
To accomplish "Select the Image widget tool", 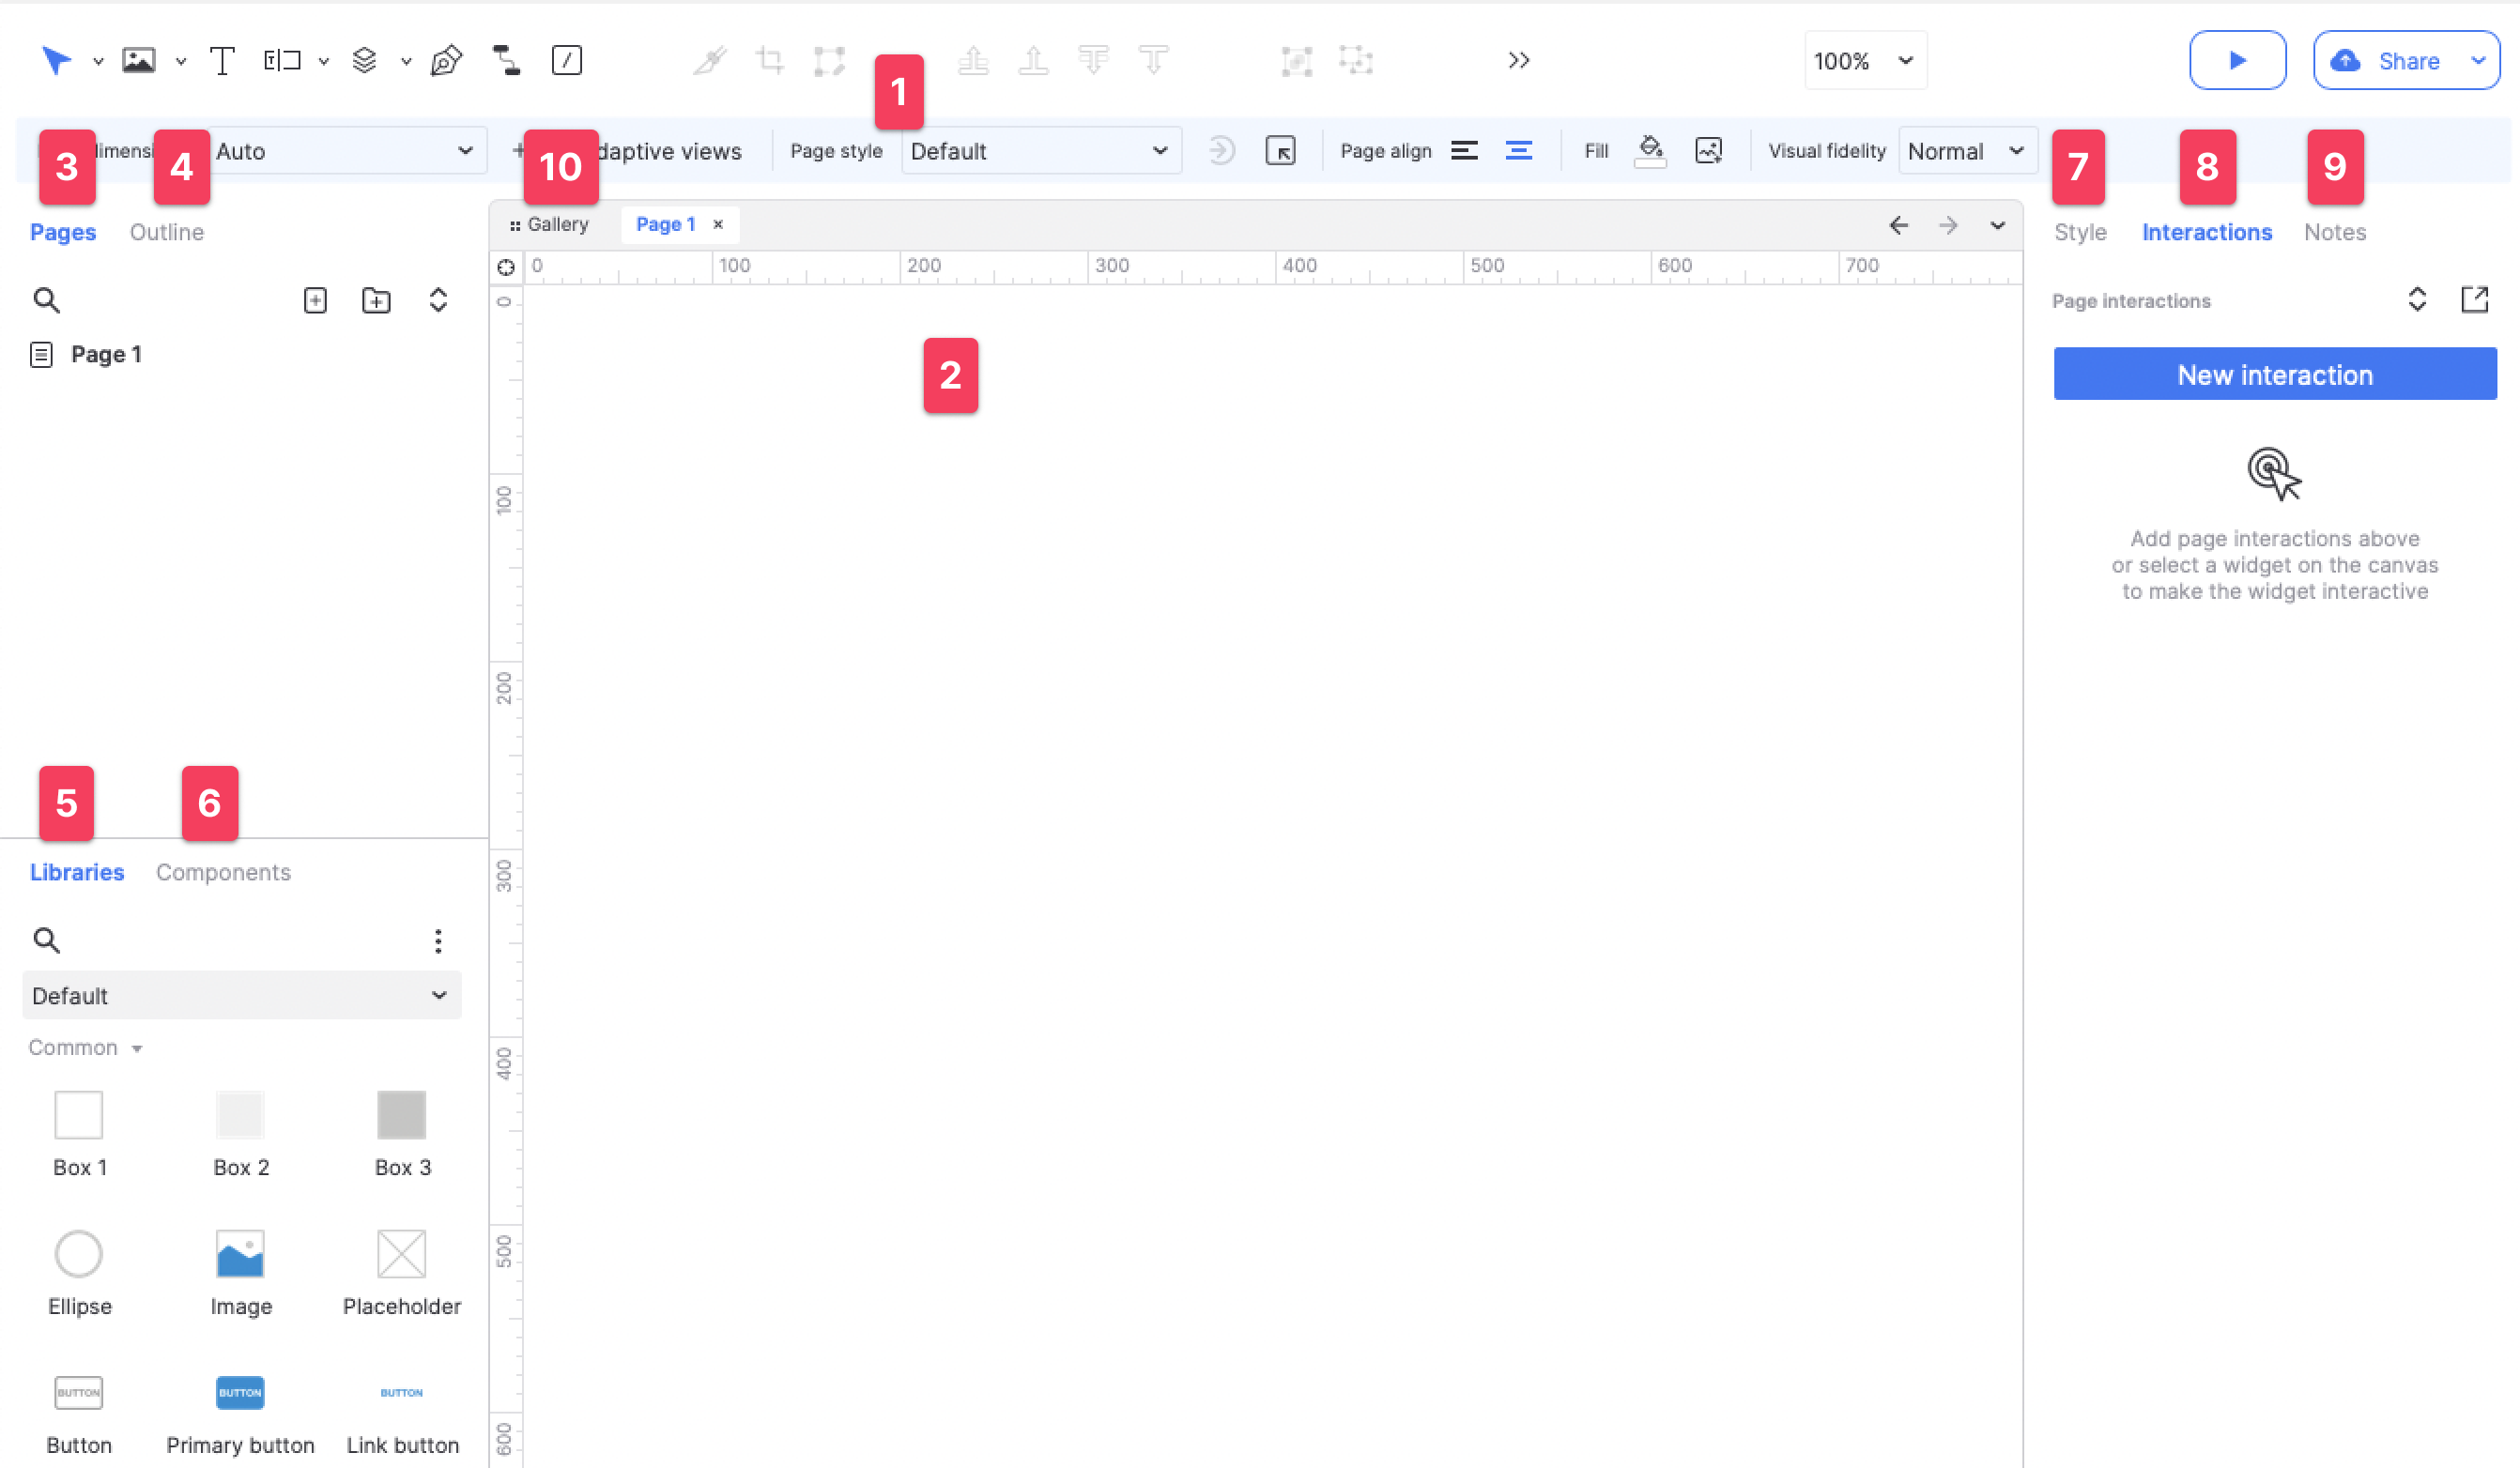I will click(137, 60).
